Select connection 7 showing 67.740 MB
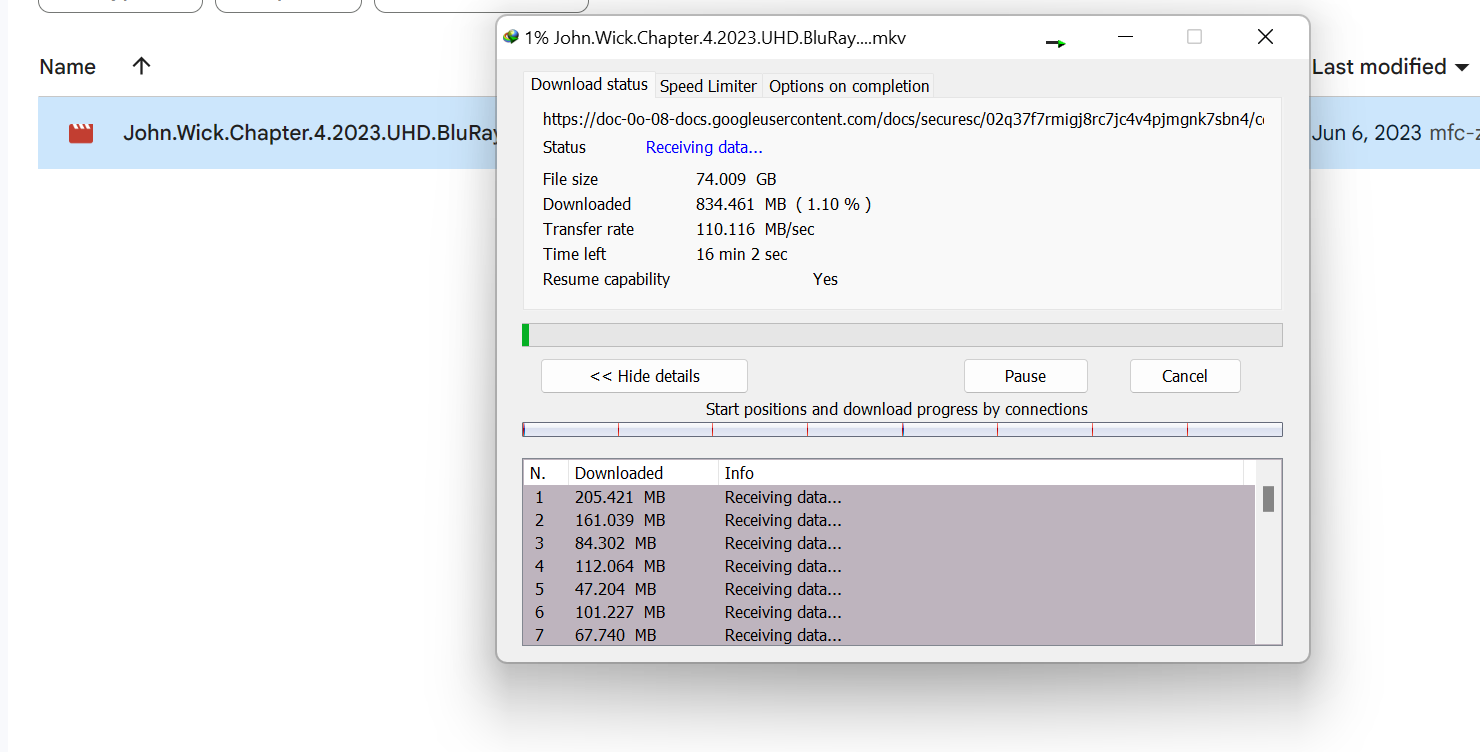The image size is (1480, 752). tap(889, 635)
